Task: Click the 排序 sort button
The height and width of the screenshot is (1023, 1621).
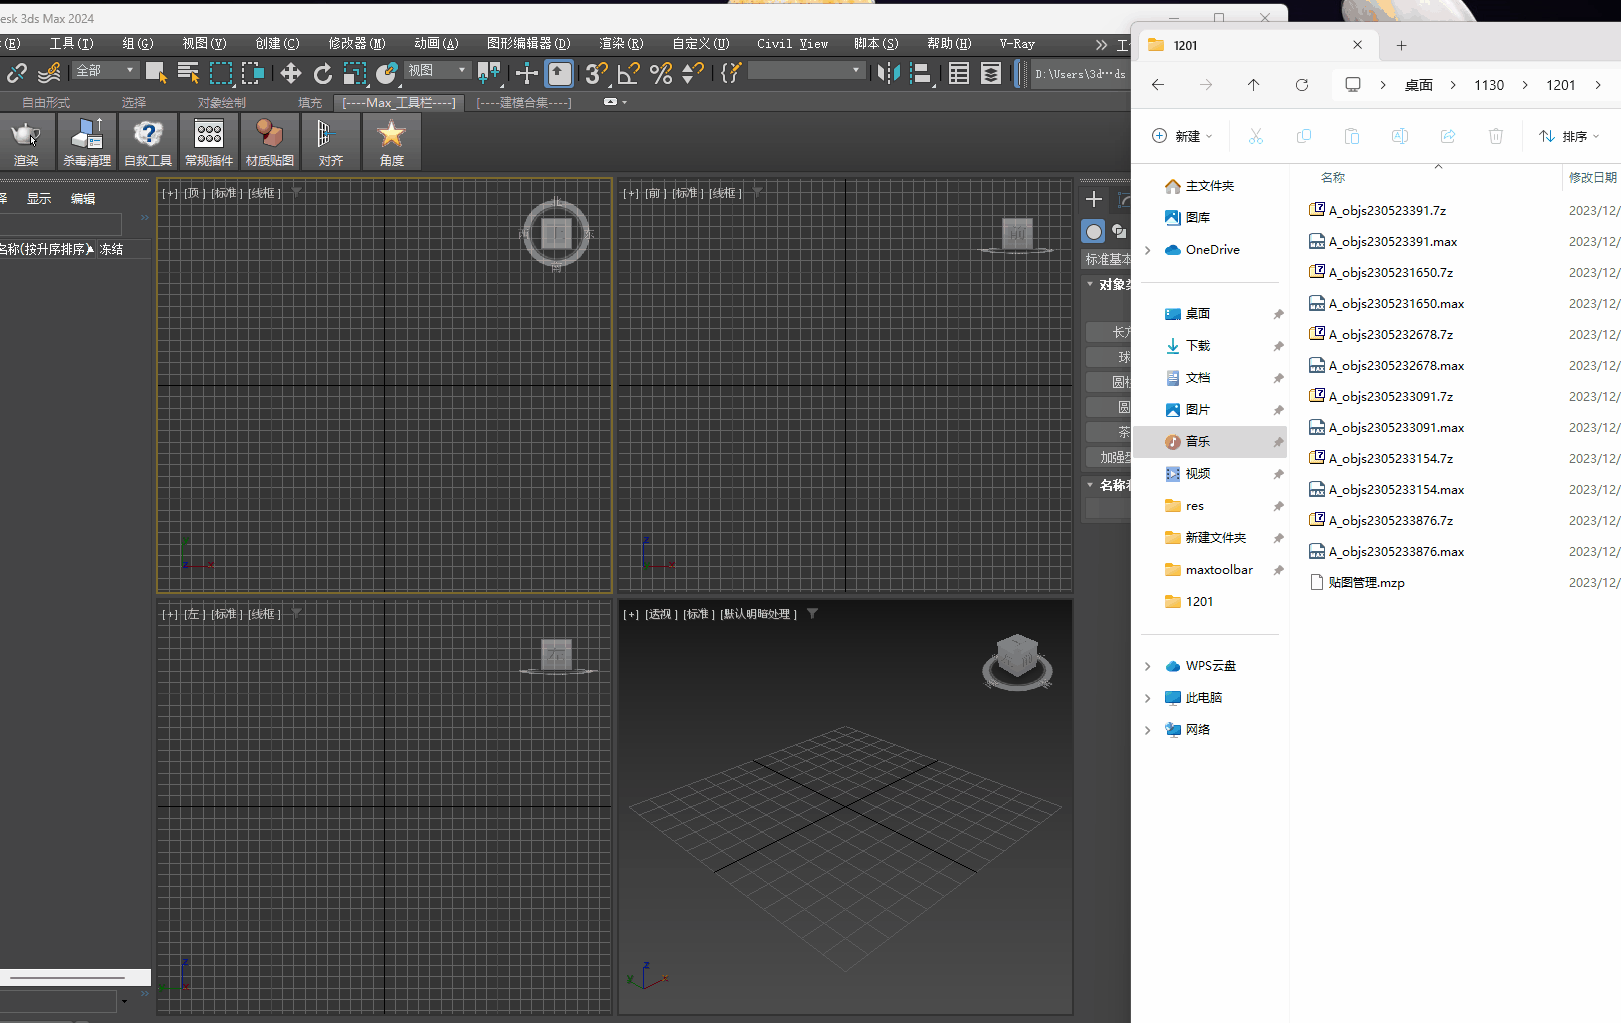Action: pyautogui.click(x=1568, y=136)
